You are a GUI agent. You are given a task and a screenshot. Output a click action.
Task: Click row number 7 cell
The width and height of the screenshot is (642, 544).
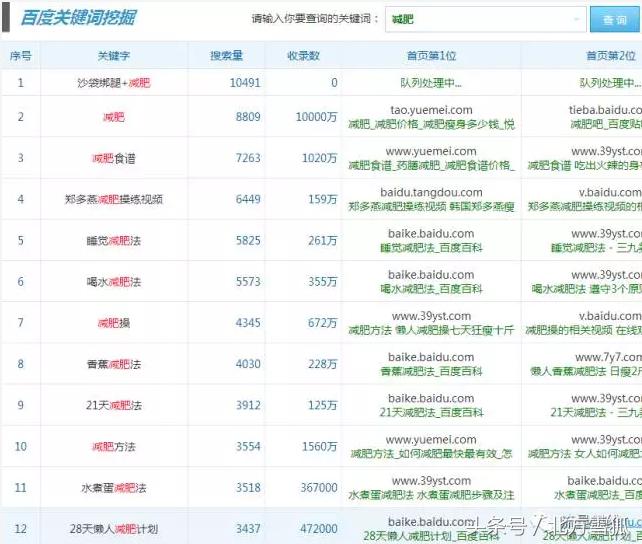[x=20, y=323]
